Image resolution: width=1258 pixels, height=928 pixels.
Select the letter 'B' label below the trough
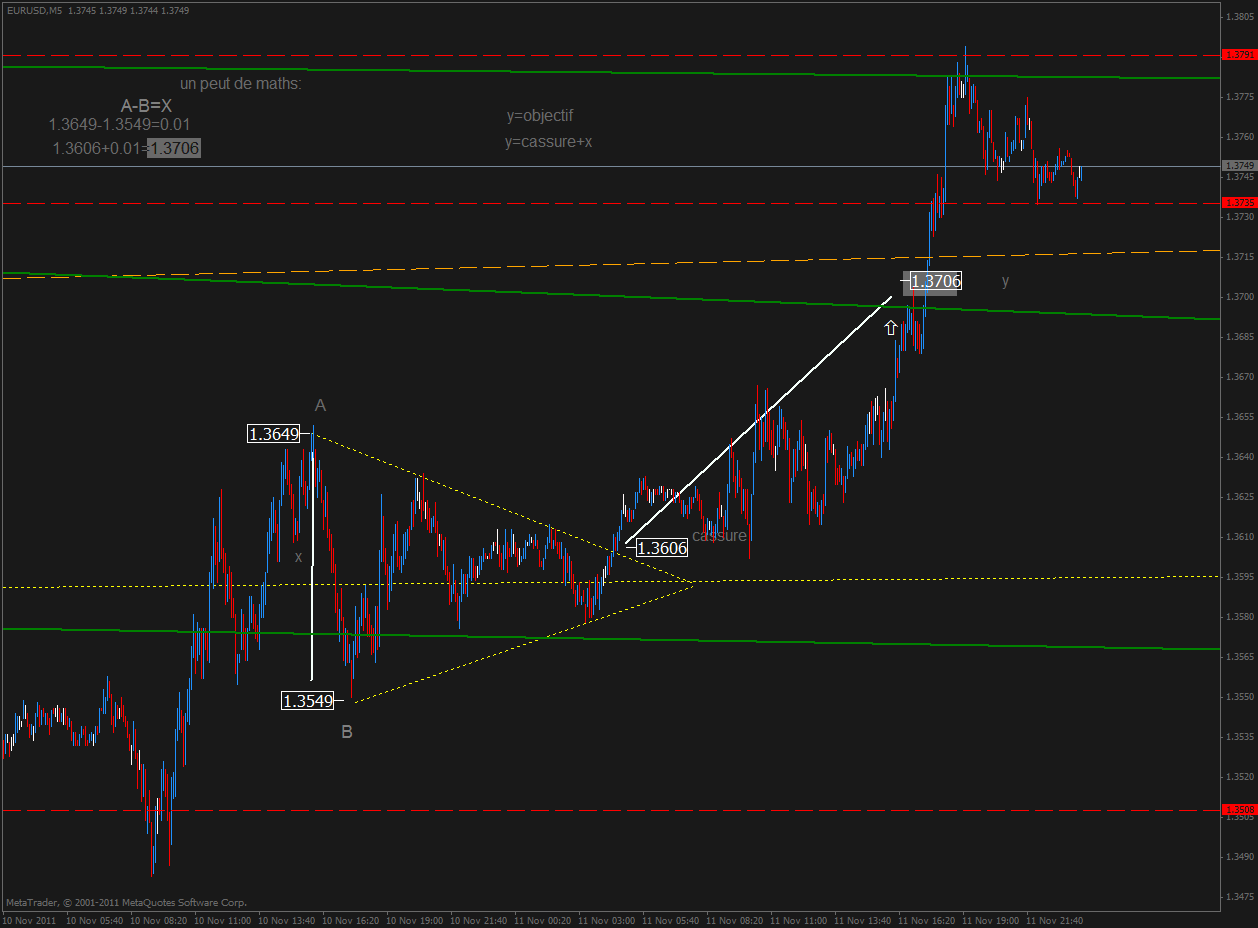point(347,732)
